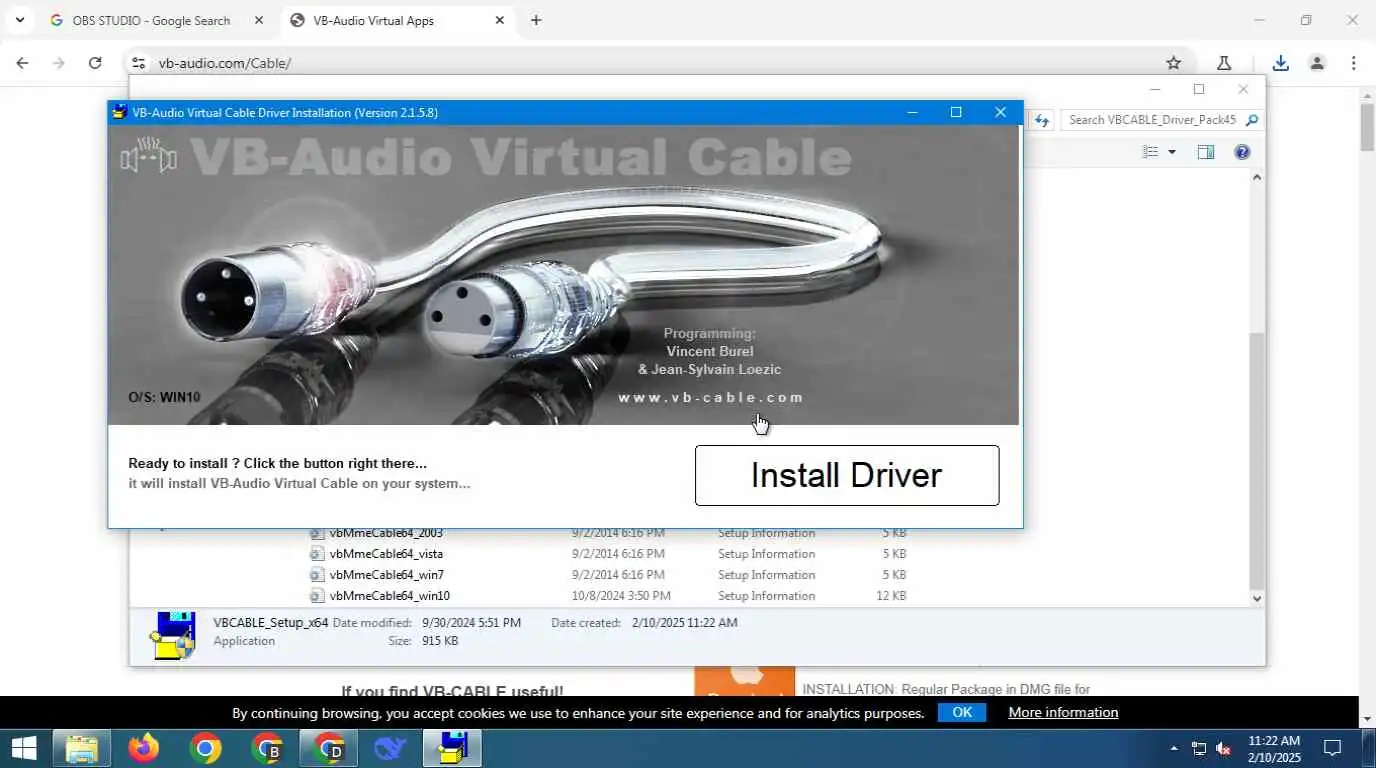Maximize the File Explorer window
Screen dimensions: 1376x768
1199,89
